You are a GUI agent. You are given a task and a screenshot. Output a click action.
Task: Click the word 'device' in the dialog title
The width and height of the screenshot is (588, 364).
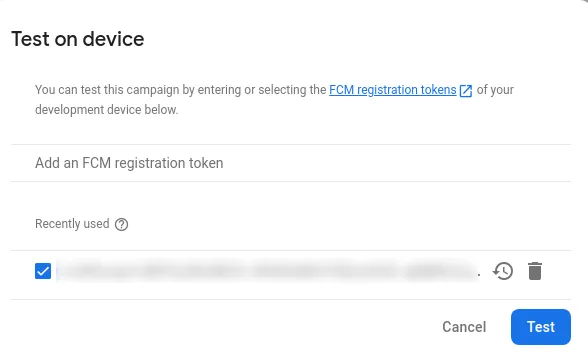point(113,39)
